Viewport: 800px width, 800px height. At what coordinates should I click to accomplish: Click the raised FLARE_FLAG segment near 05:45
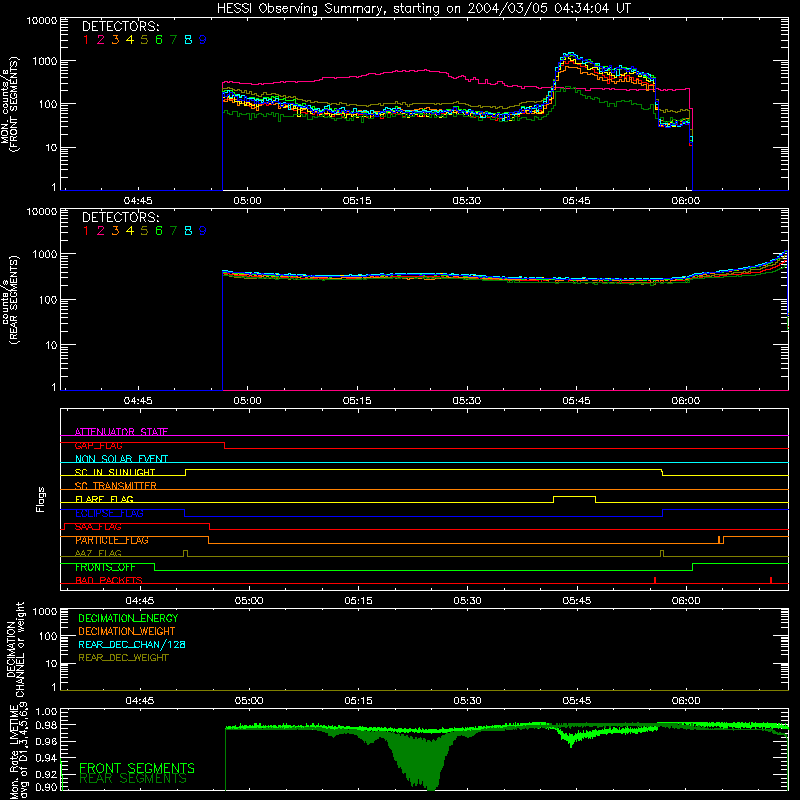pyautogui.click(x=574, y=496)
